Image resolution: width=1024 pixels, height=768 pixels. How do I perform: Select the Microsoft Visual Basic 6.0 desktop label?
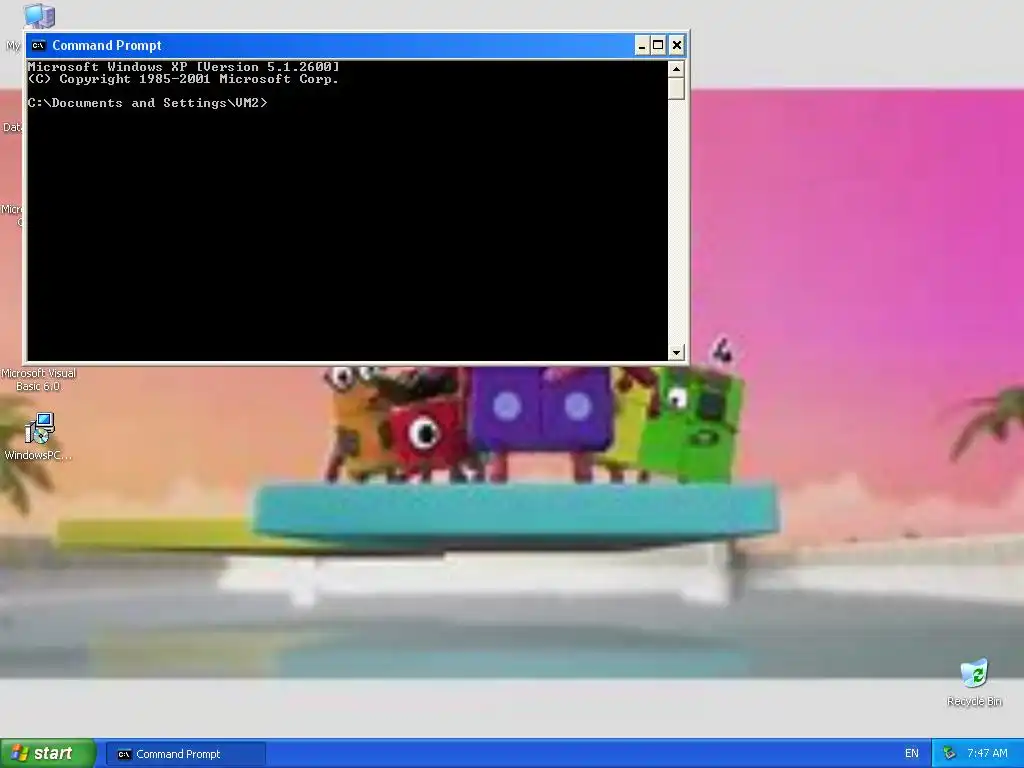point(39,379)
